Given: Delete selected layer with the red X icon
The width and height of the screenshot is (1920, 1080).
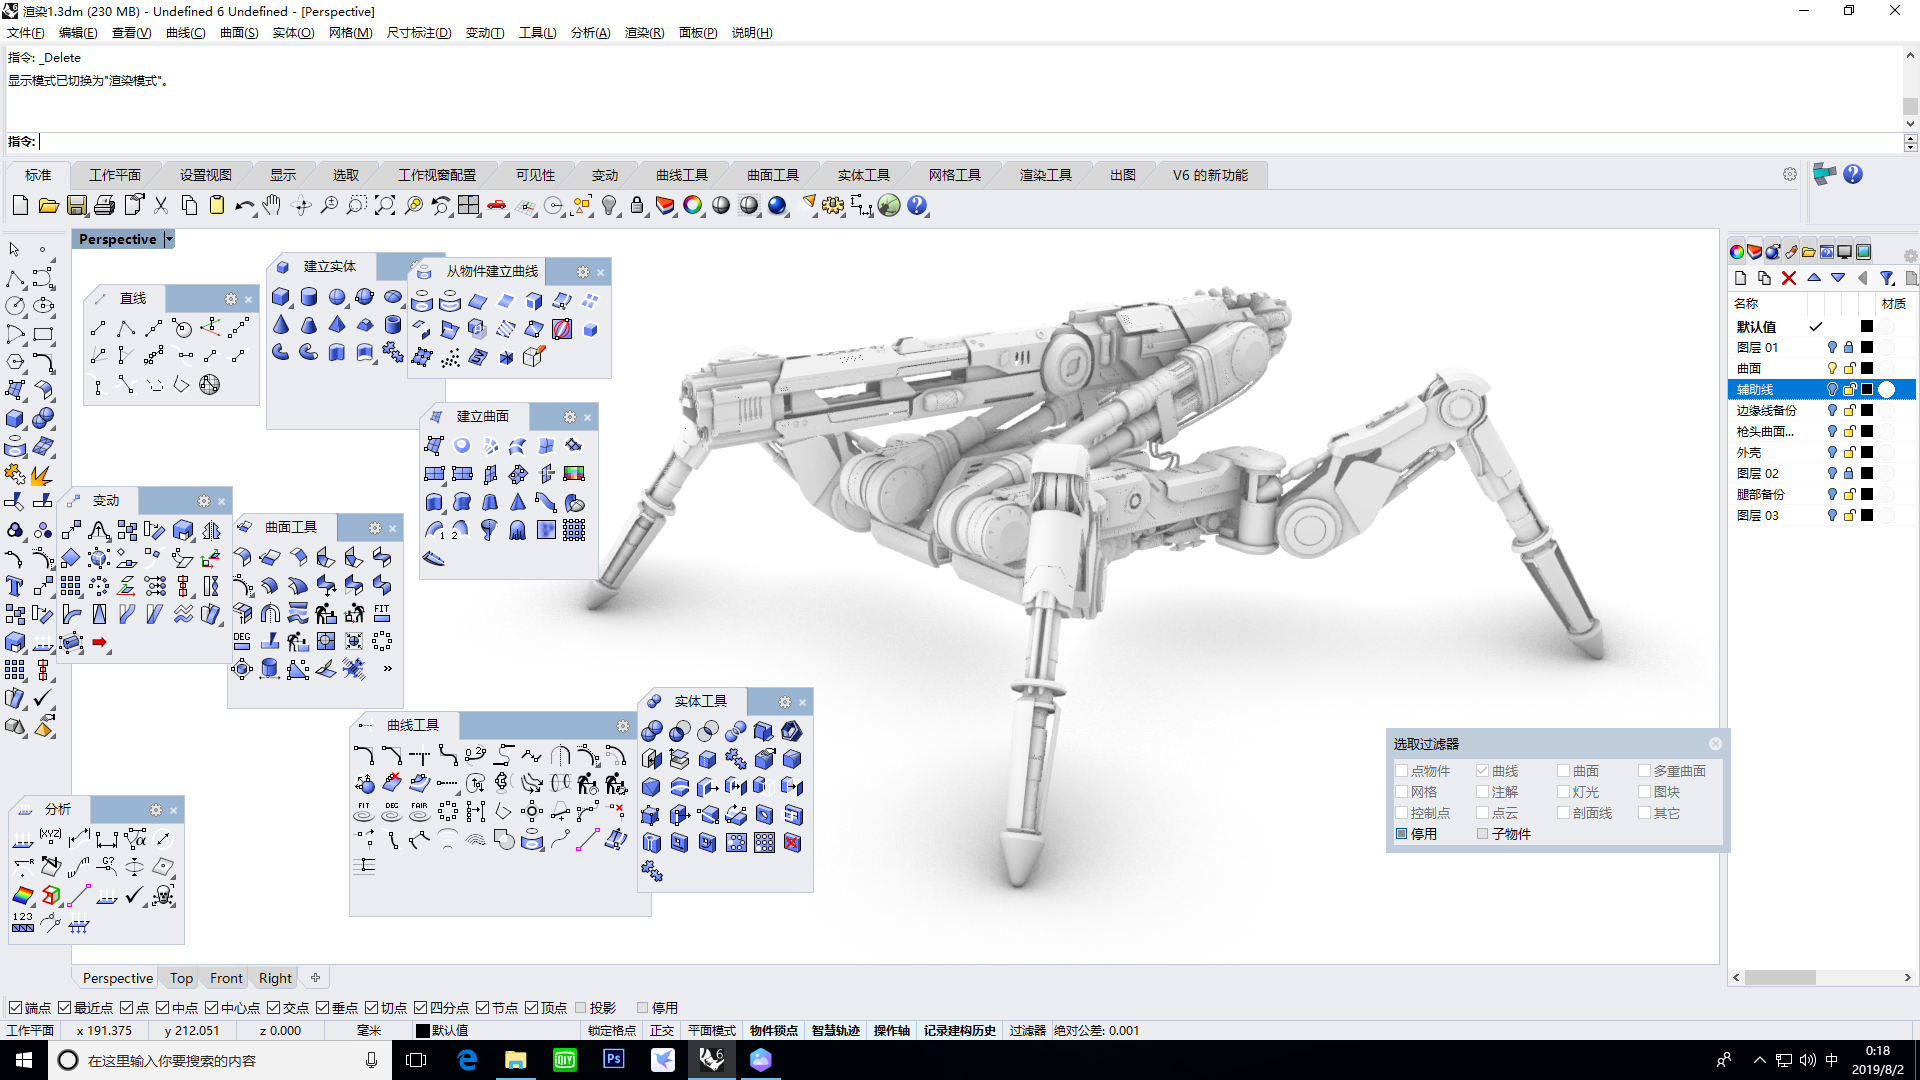Looking at the screenshot, I should [1790, 278].
